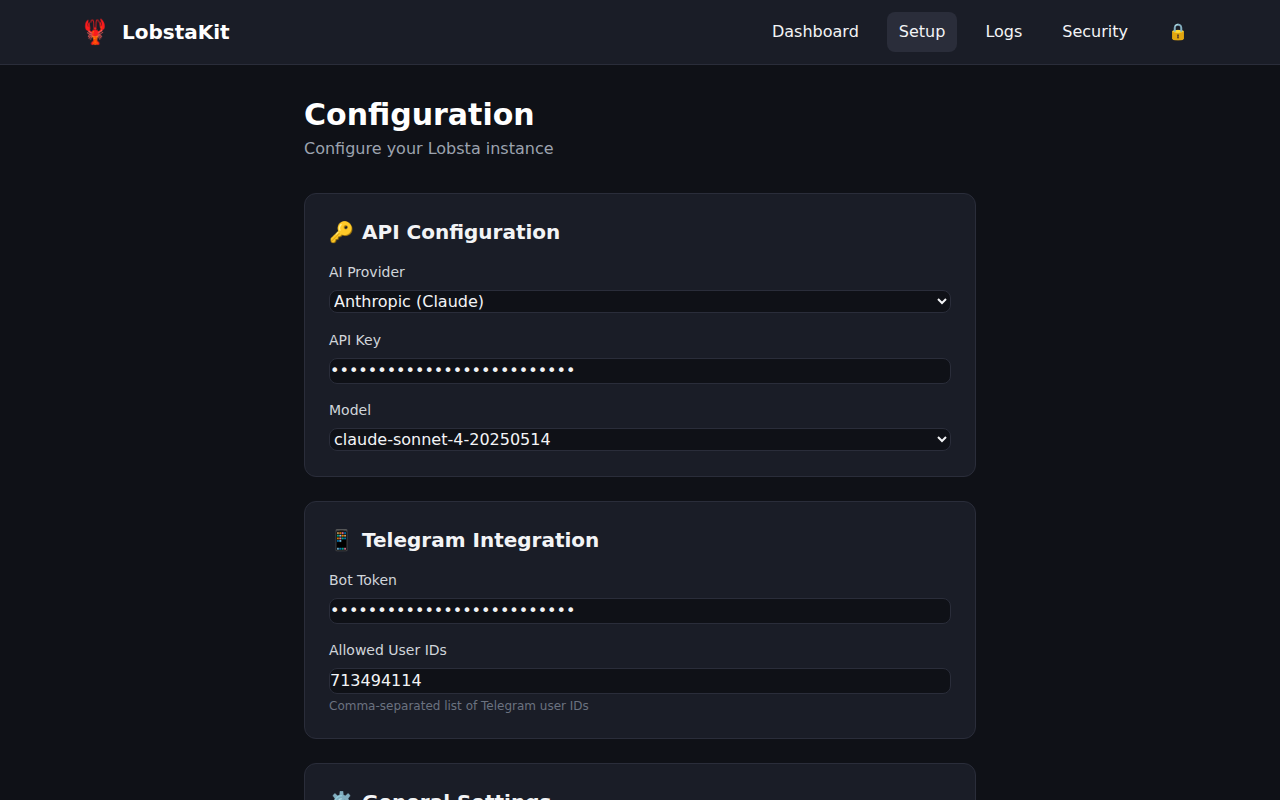Click the gear icon next to General Settings
Viewport: 1280px width, 800px height.
point(341,797)
